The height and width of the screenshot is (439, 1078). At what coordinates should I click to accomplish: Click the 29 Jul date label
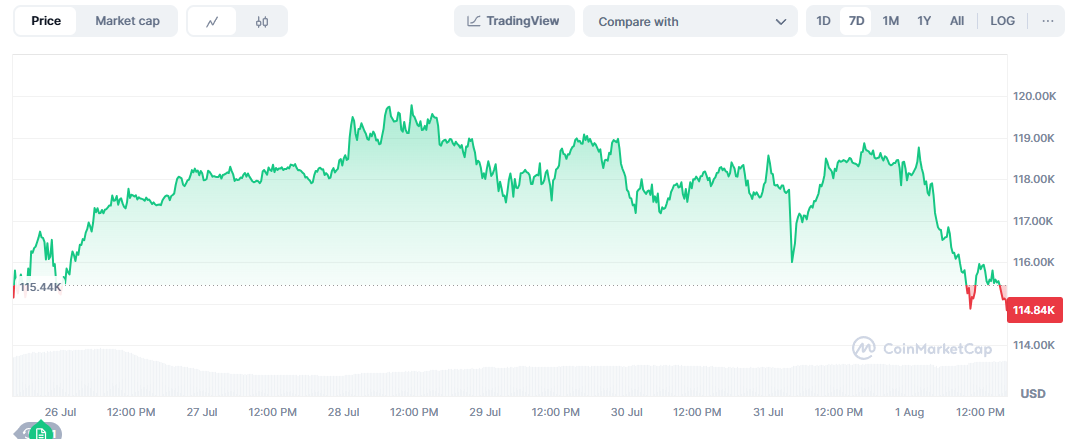coord(485,412)
